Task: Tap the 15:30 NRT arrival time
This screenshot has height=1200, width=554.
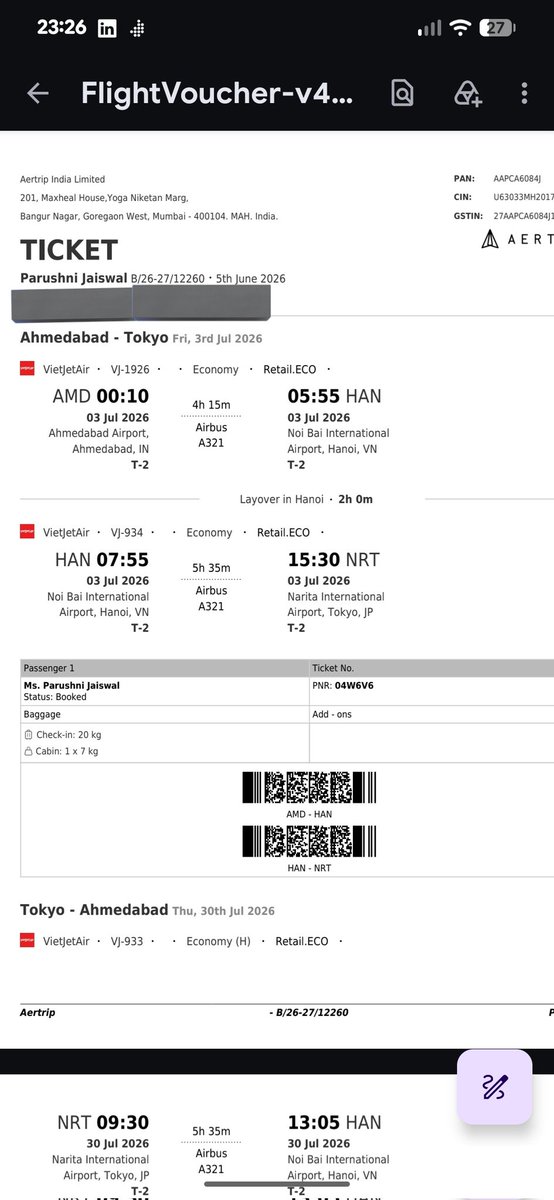Action: pos(333,560)
